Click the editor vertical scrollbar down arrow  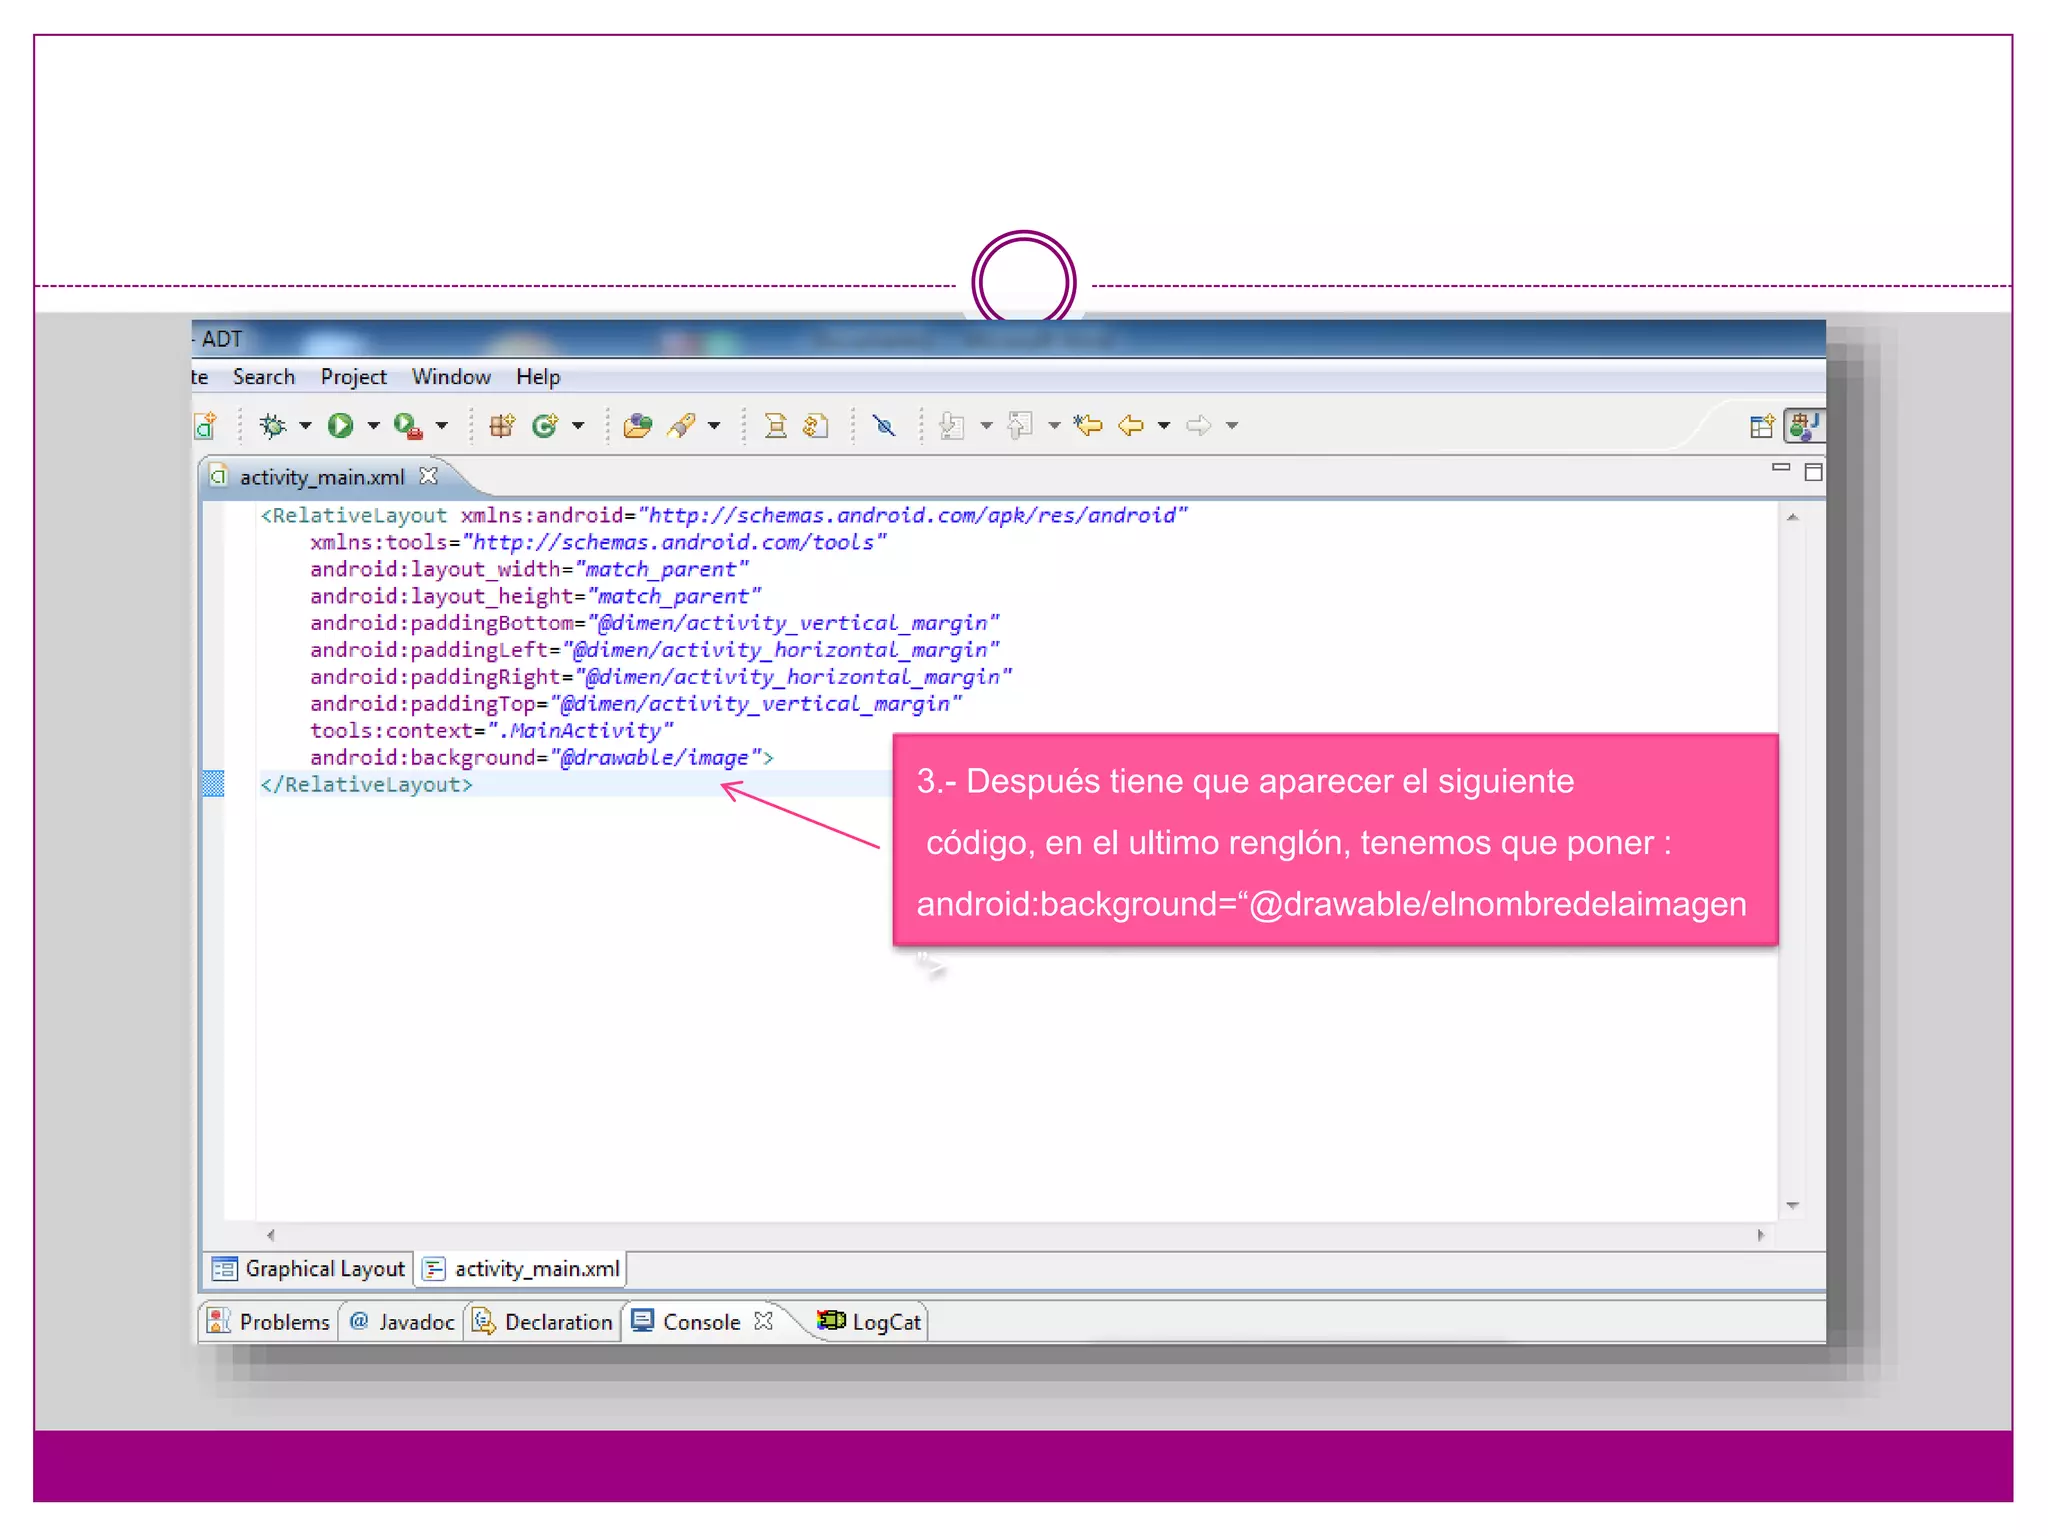[x=1792, y=1206]
